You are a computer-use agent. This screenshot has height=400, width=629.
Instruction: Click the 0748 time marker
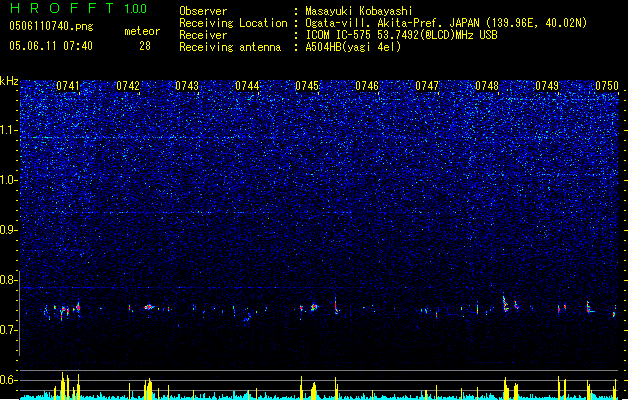pyautogui.click(x=487, y=86)
